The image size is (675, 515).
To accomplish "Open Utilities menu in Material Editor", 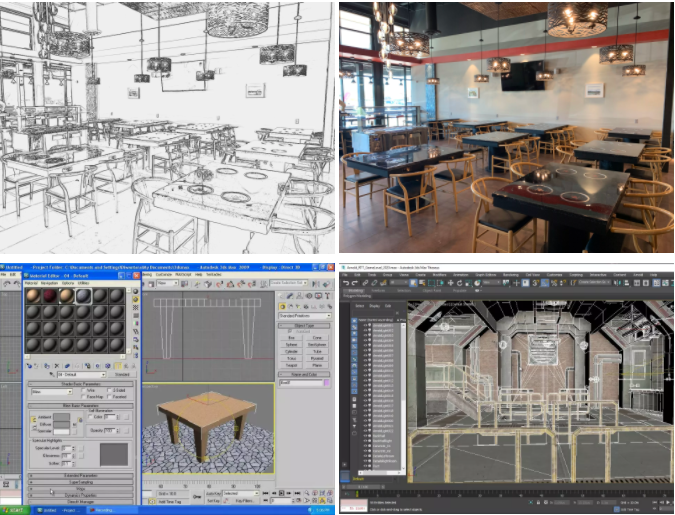I will coord(83,283).
